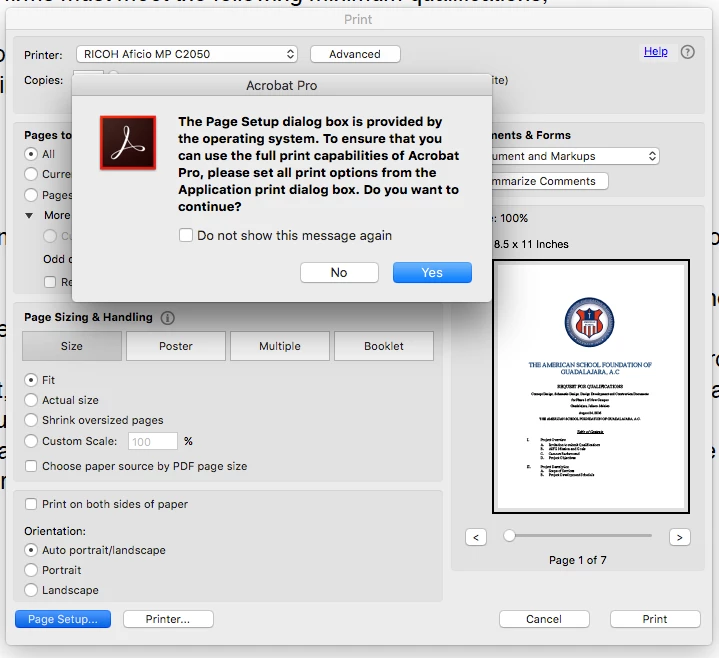Open the help question mark icon
This screenshot has width=719, height=658.
point(687,52)
